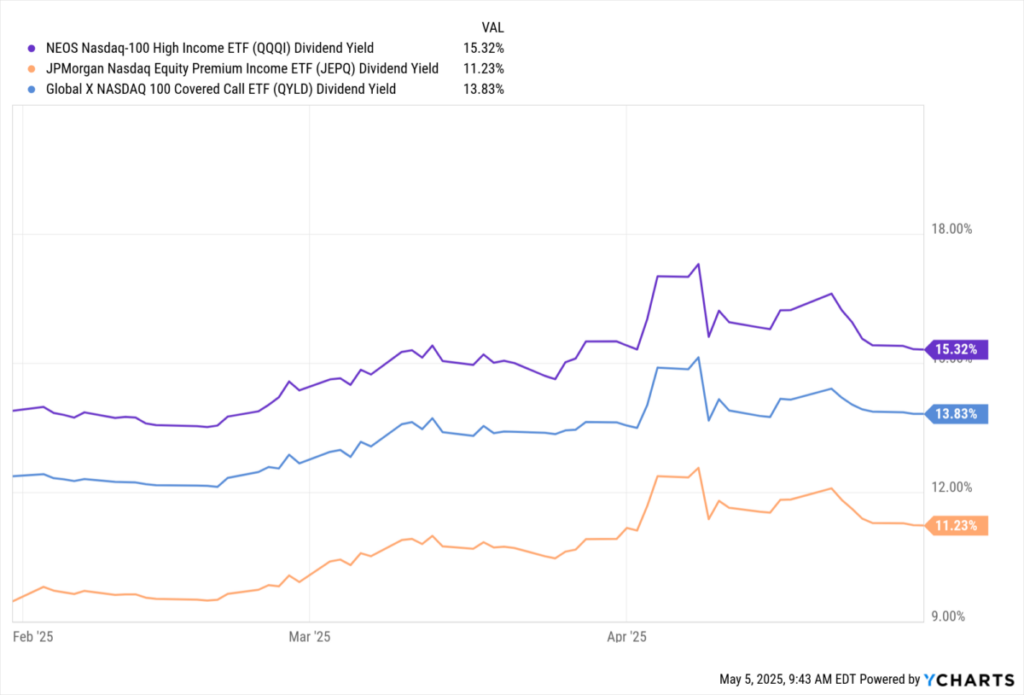
Task: Click the purple 15.32% end-of-line flag
Action: coord(957,349)
